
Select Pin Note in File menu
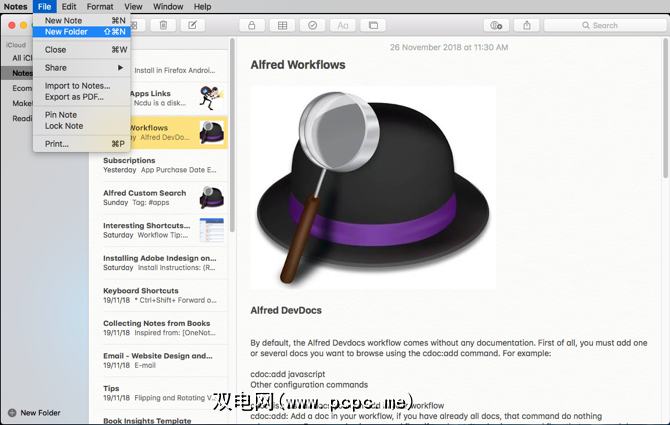click(82, 114)
